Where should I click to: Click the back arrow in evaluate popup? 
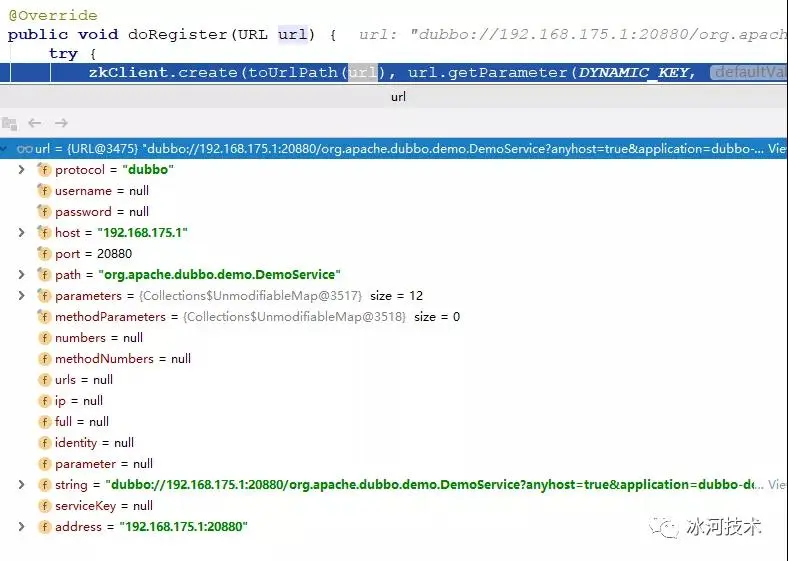[35, 123]
